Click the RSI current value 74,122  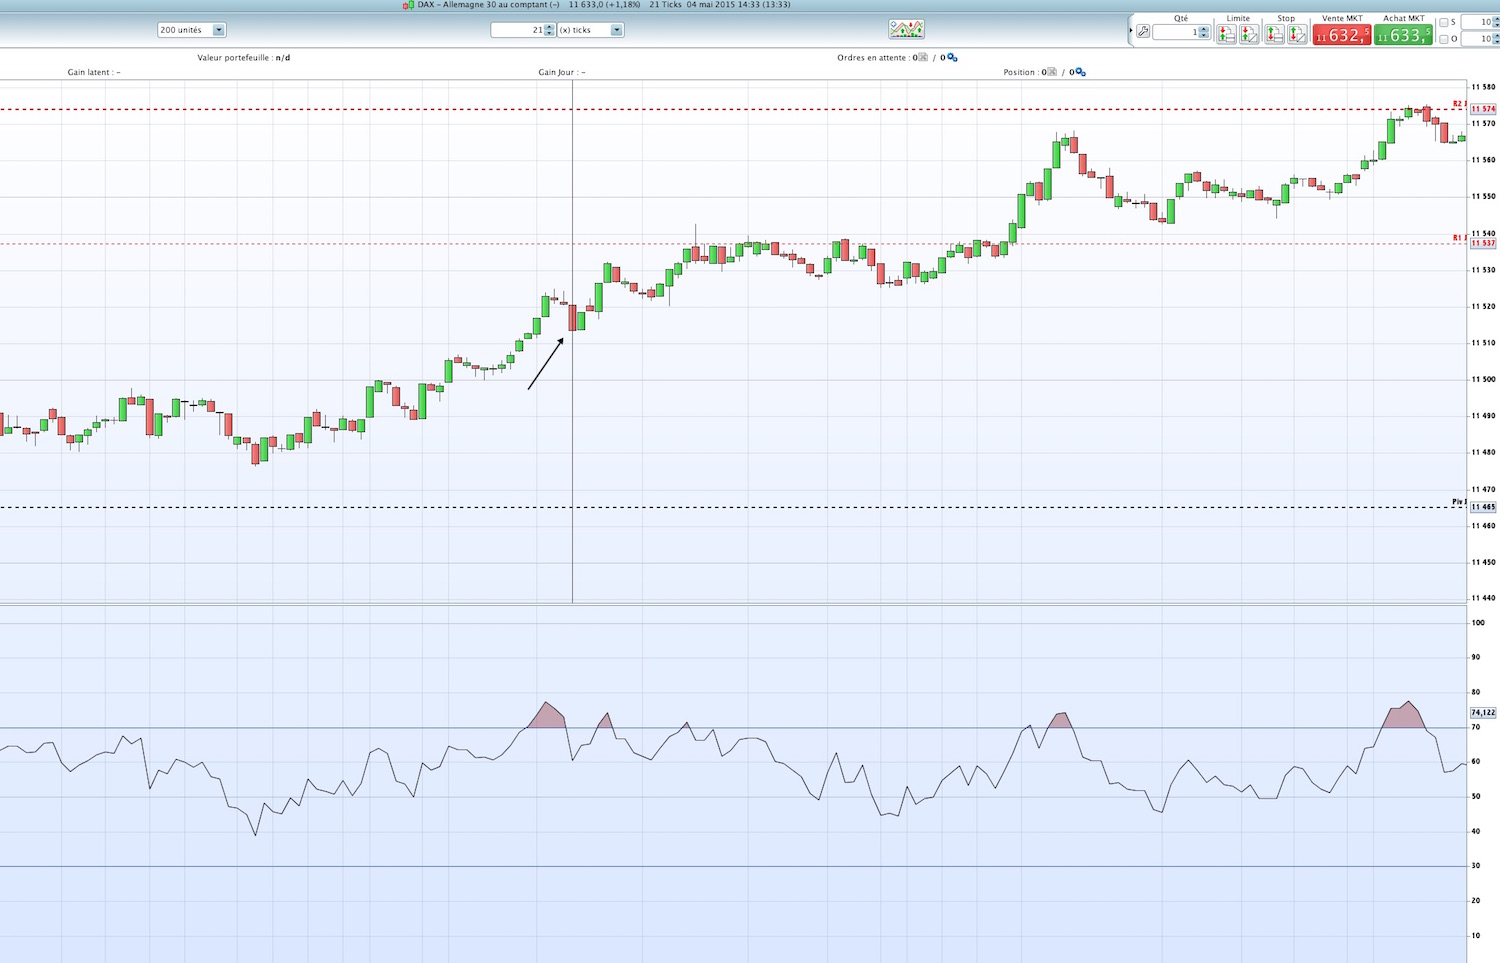click(1483, 713)
